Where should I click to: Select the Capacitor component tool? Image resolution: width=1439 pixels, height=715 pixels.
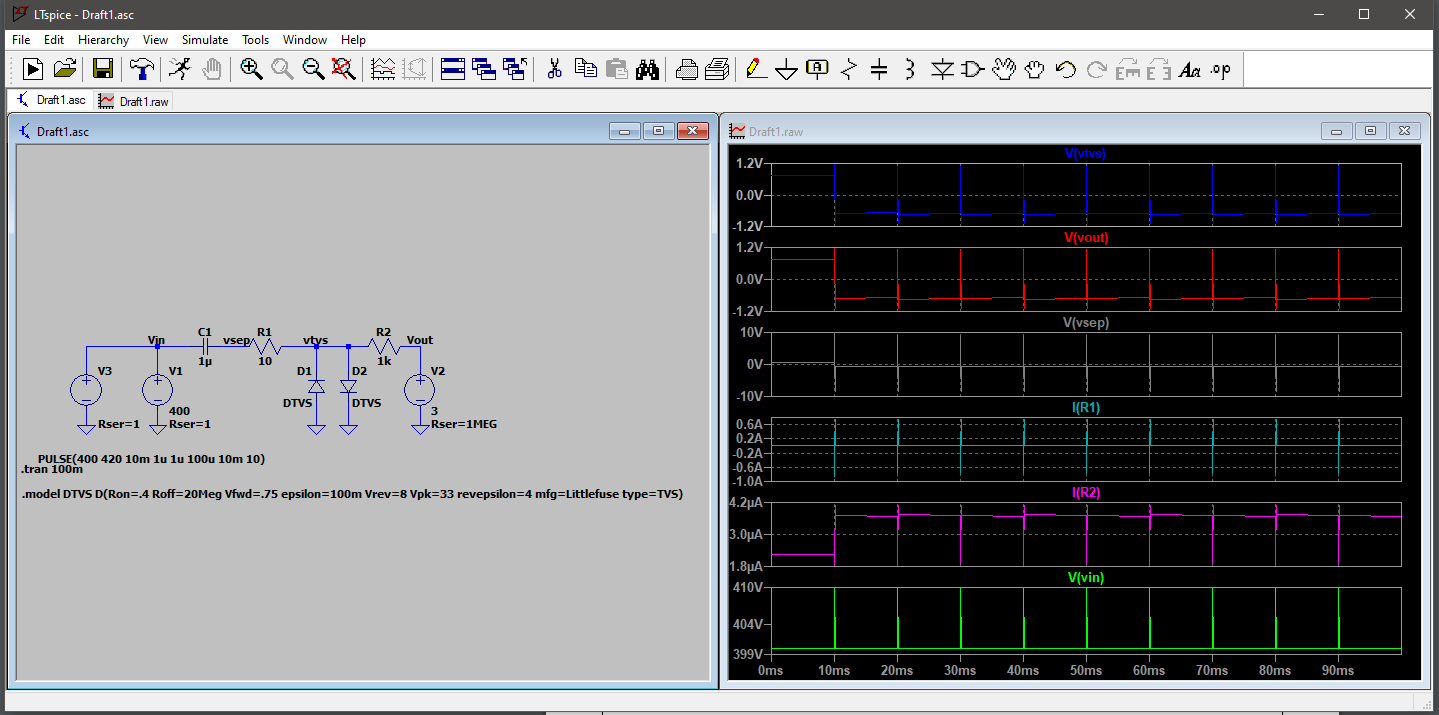[x=879, y=69]
